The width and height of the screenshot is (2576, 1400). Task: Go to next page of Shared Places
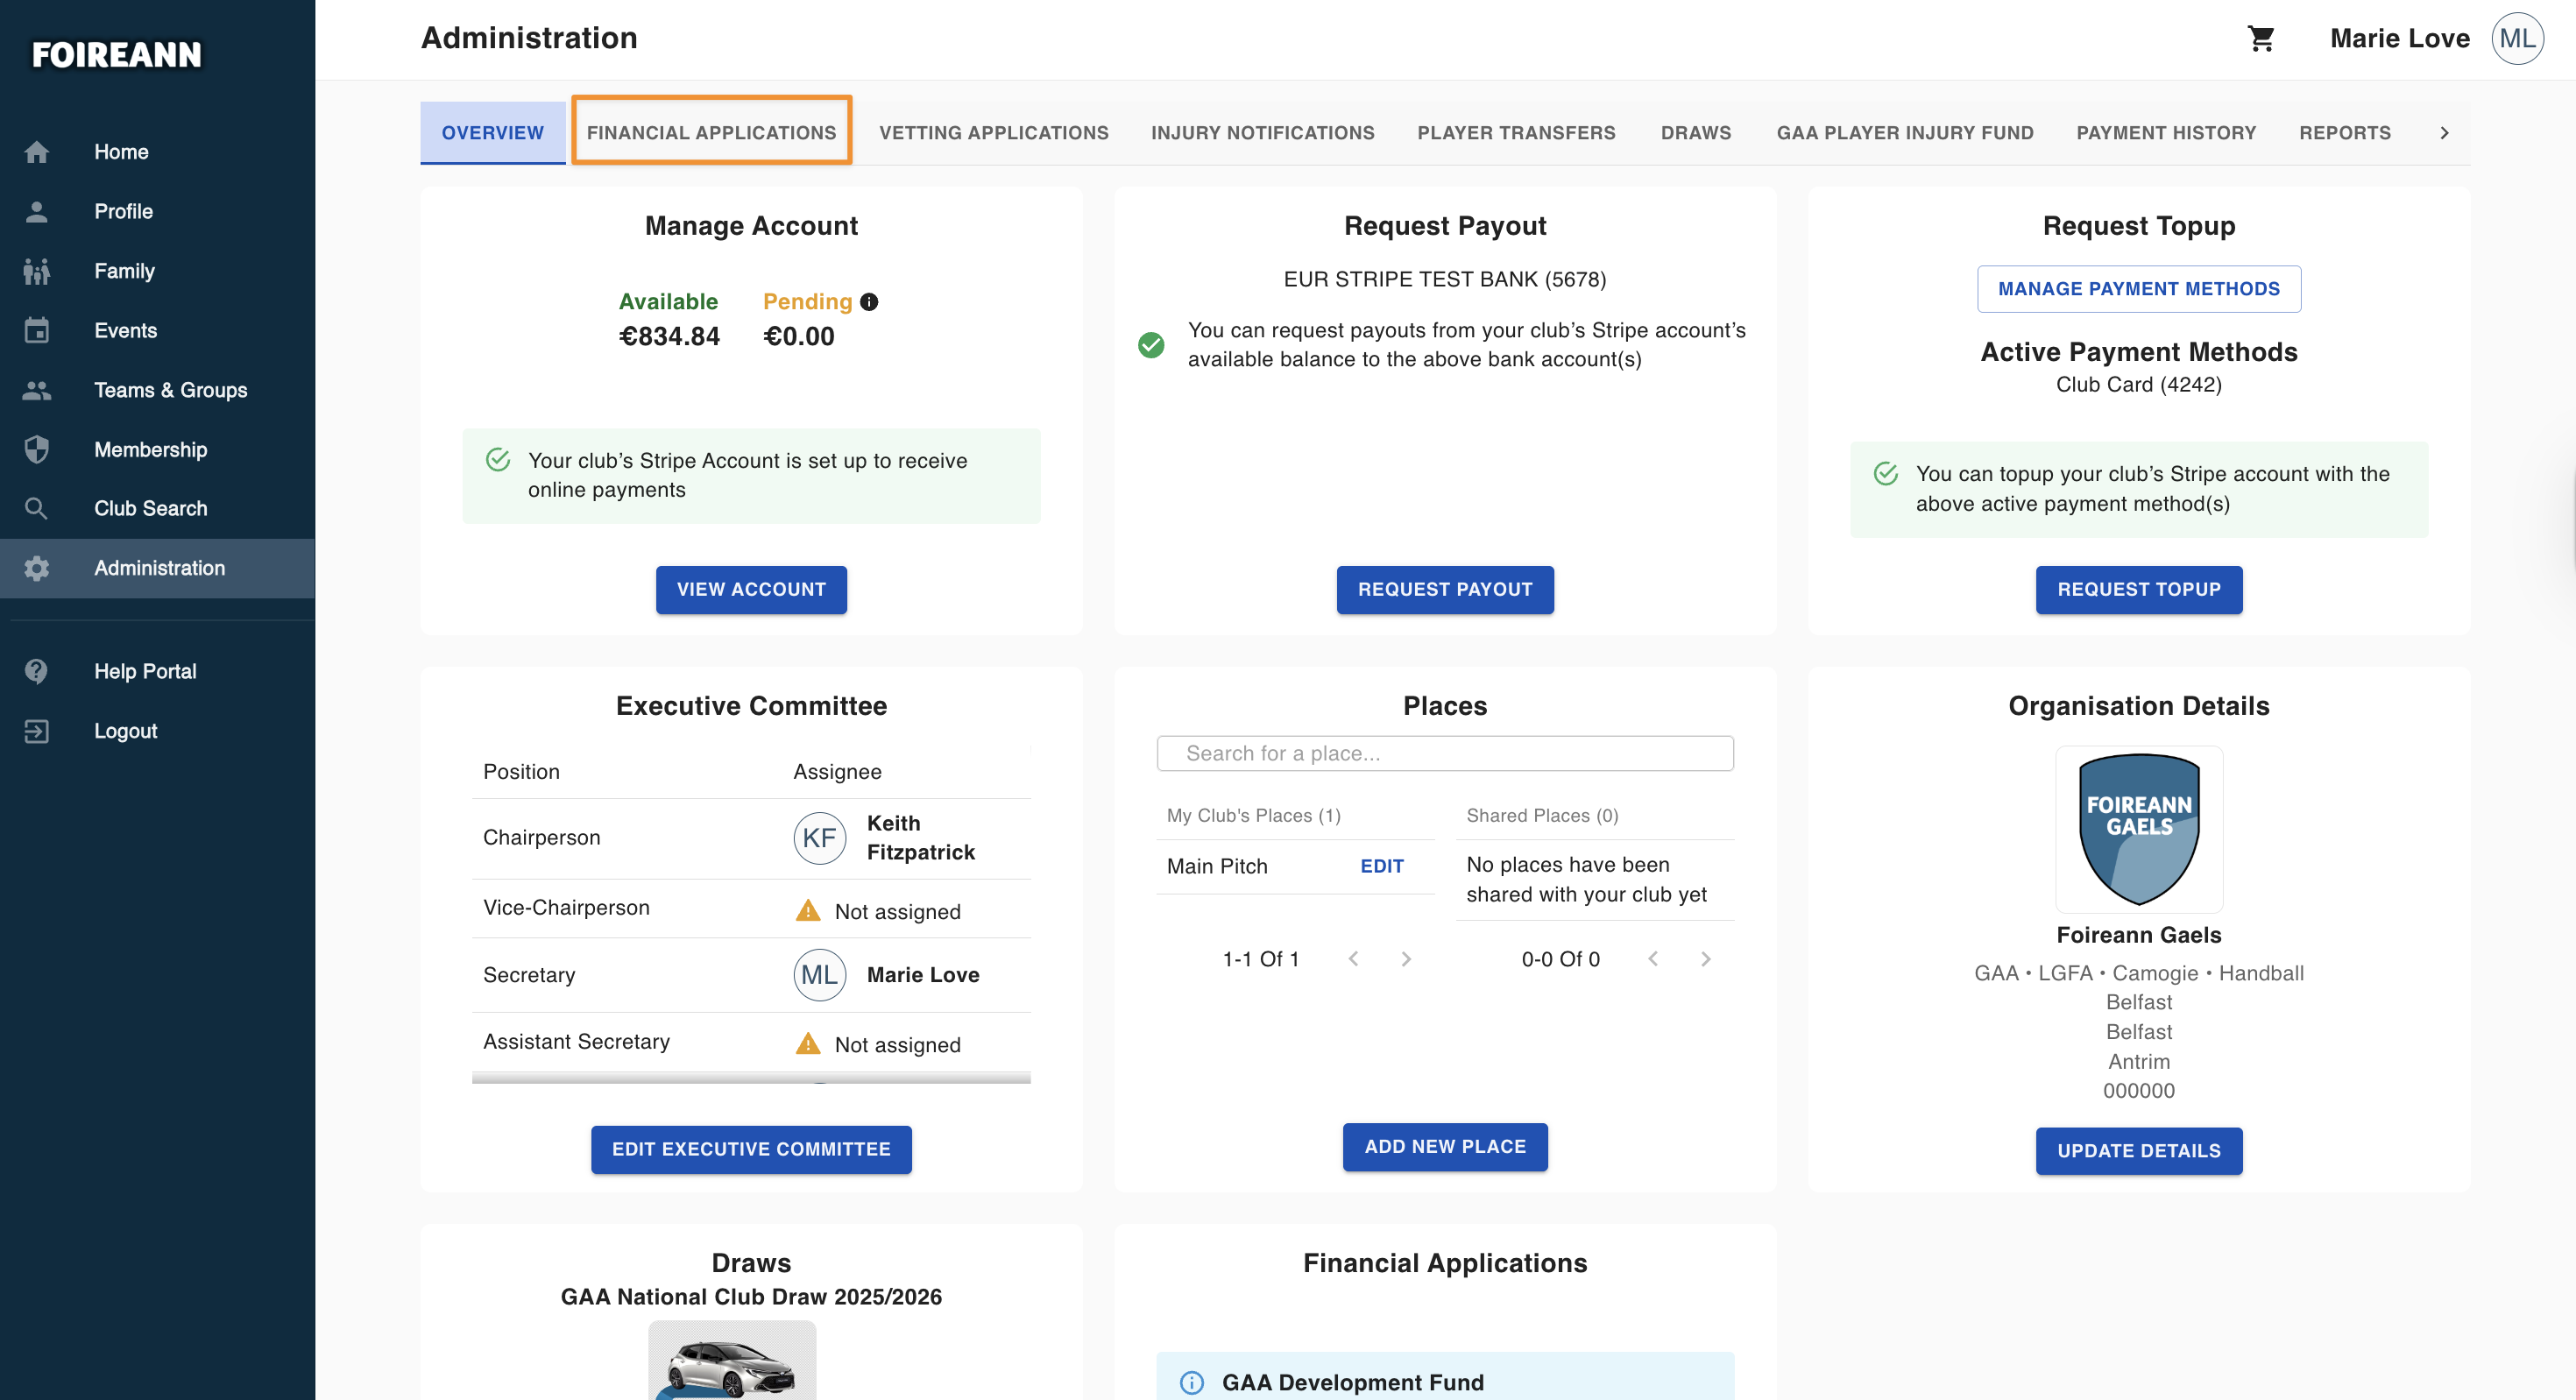(x=1705, y=959)
